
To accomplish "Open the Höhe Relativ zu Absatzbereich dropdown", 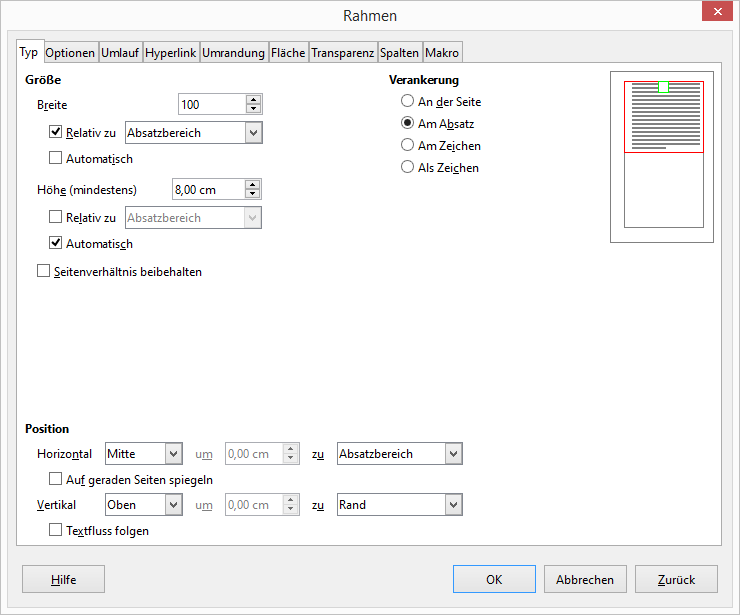I will pos(193,218).
